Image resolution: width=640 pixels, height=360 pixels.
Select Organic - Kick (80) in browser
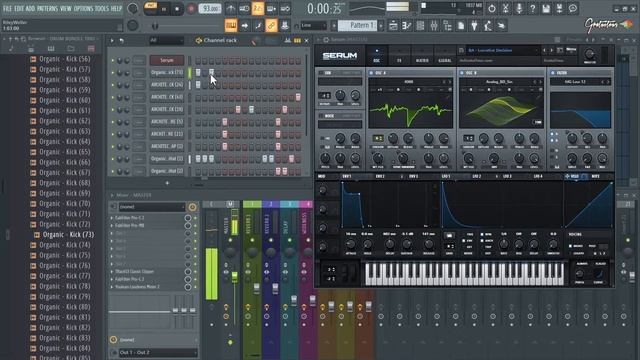pyautogui.click(x=64, y=307)
